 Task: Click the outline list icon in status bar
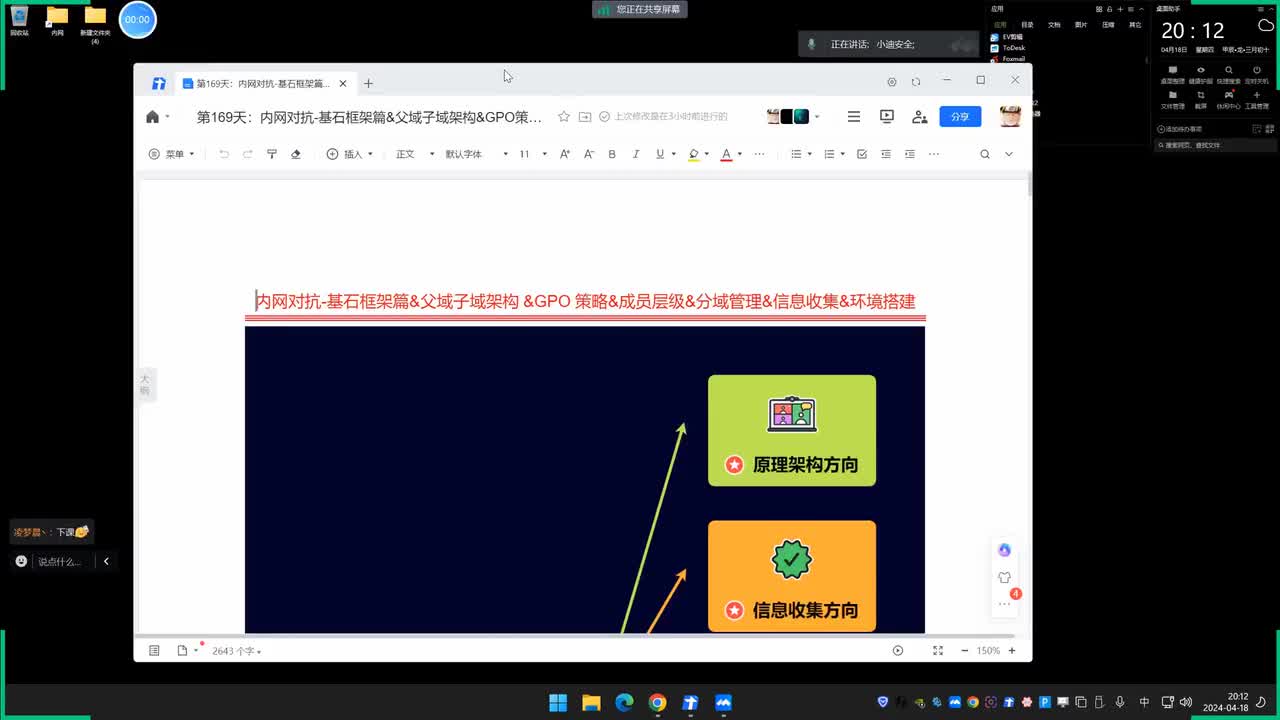click(154, 651)
